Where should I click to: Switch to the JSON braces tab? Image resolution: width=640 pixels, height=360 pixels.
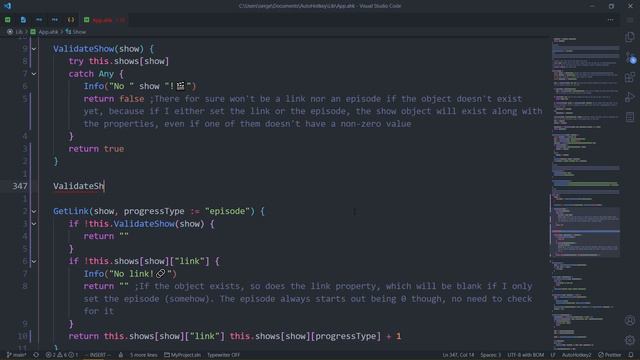click(x=71, y=20)
